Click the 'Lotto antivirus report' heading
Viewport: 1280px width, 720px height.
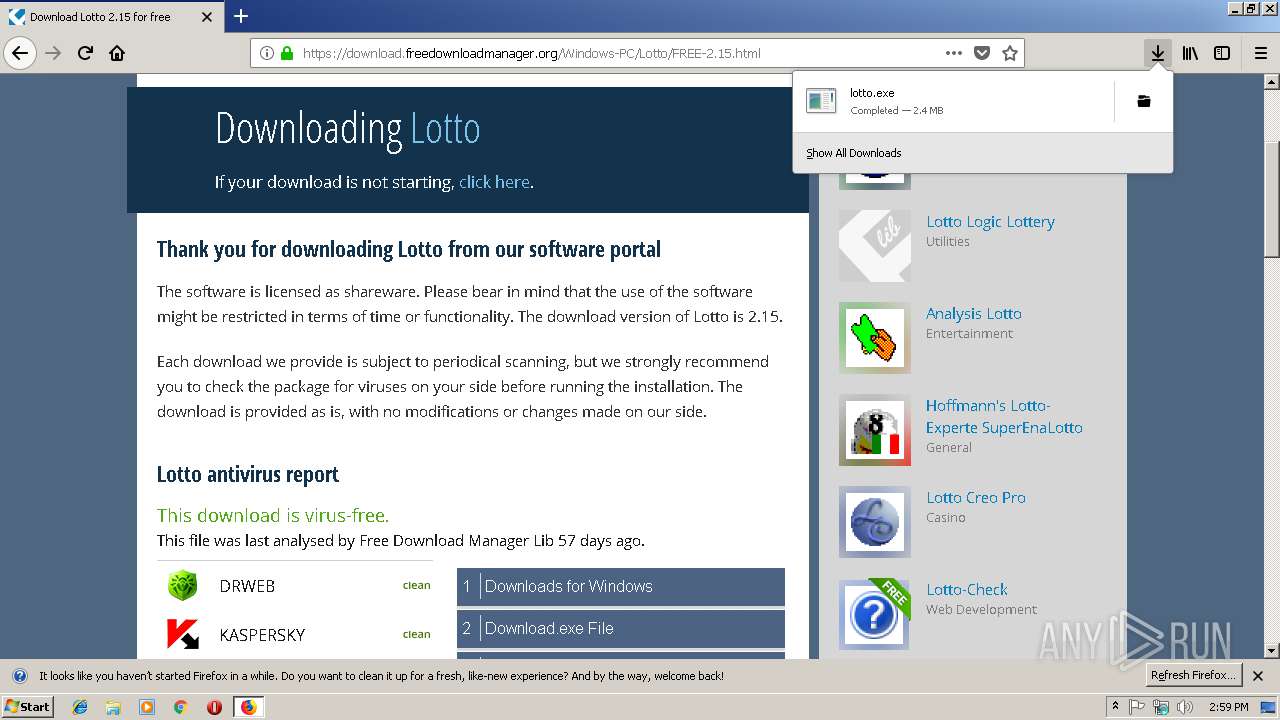point(248,474)
